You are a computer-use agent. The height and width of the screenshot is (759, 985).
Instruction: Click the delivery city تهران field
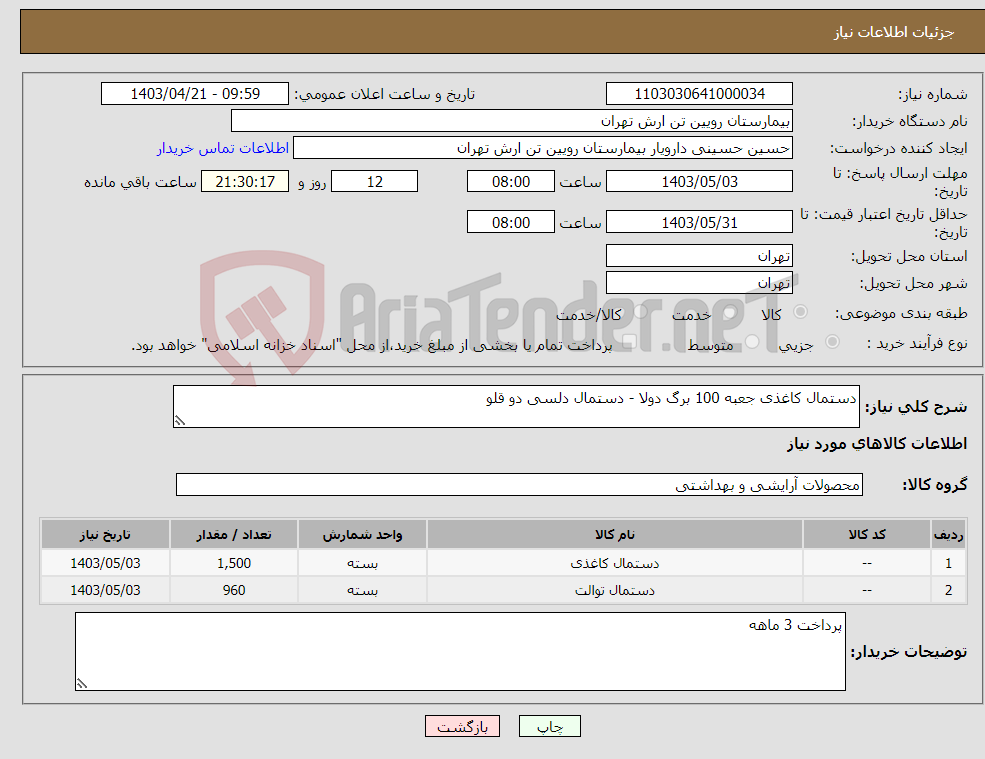(x=699, y=283)
